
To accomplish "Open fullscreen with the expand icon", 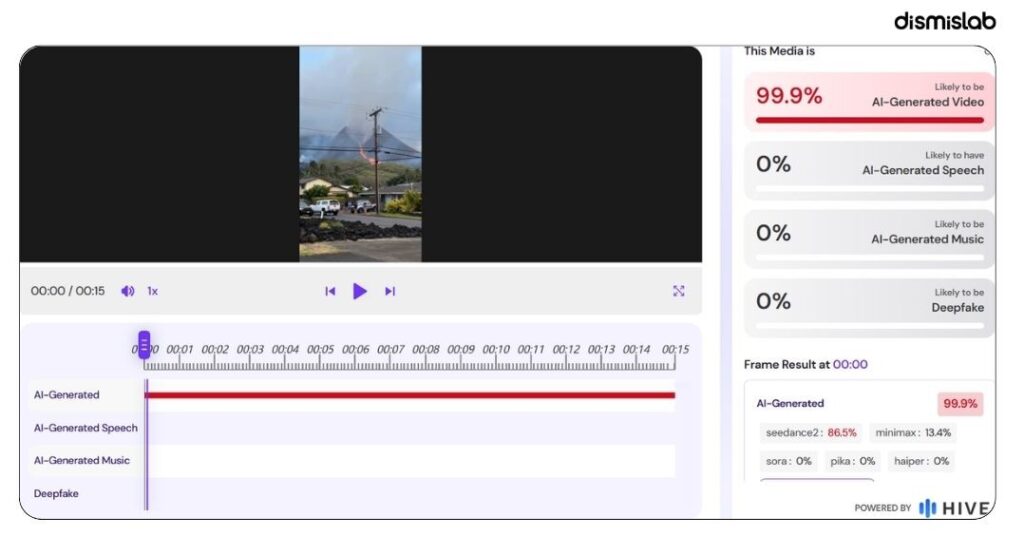I will pos(679,291).
